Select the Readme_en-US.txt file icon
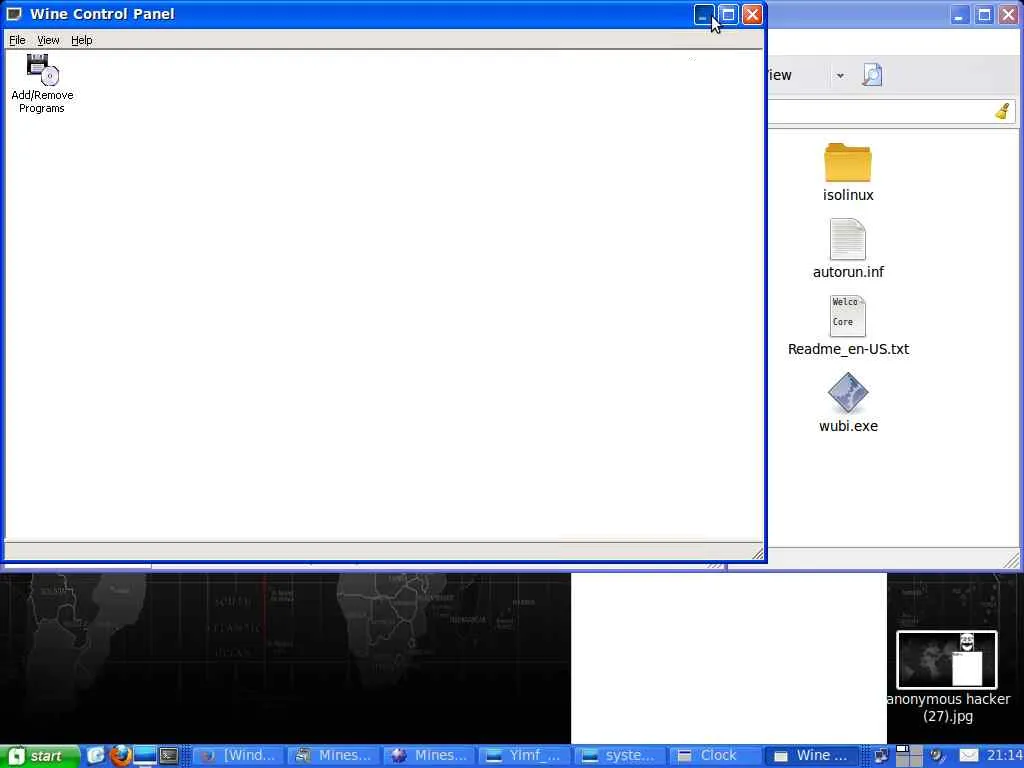Image resolution: width=1024 pixels, height=768 pixels. (848, 316)
